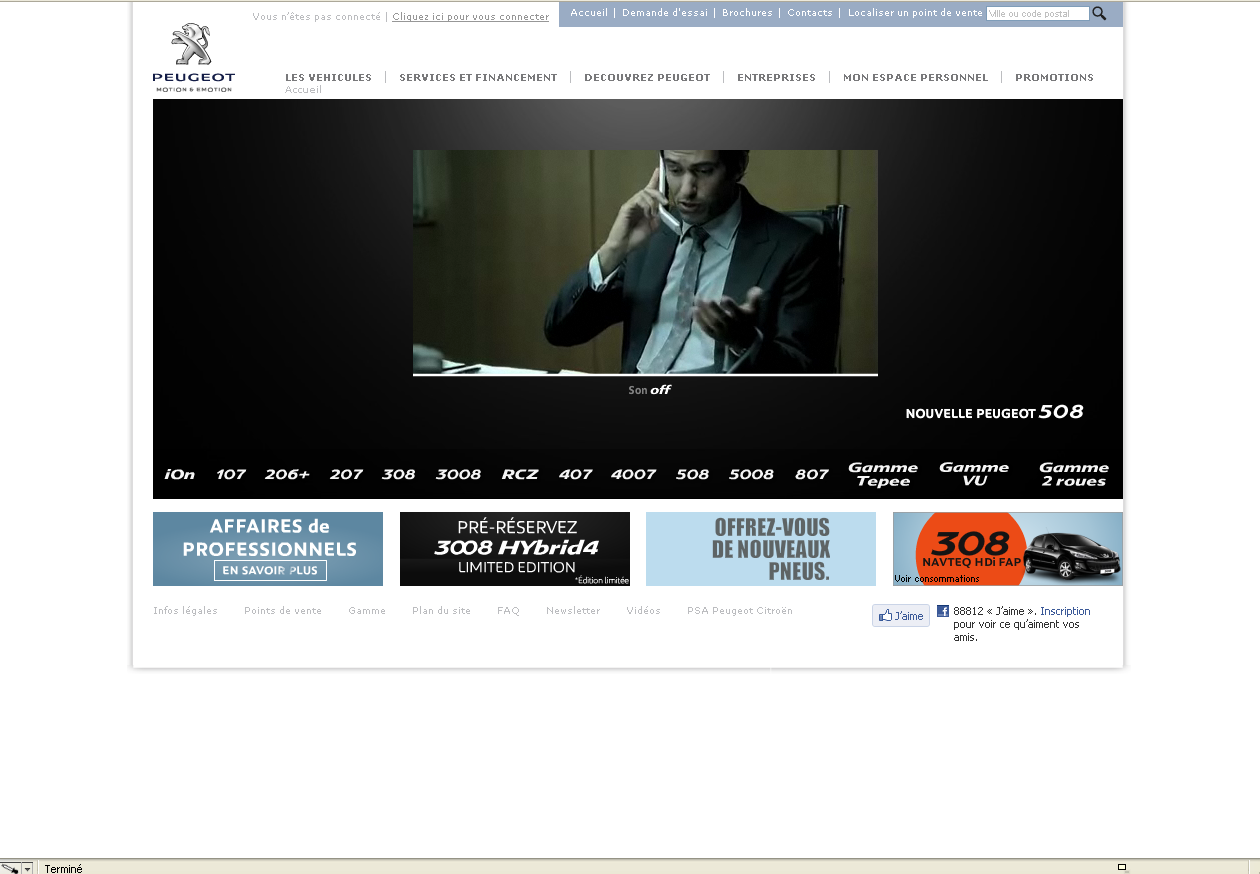Open Contacts link
This screenshot has height=874, width=1260.
pyautogui.click(x=810, y=13)
